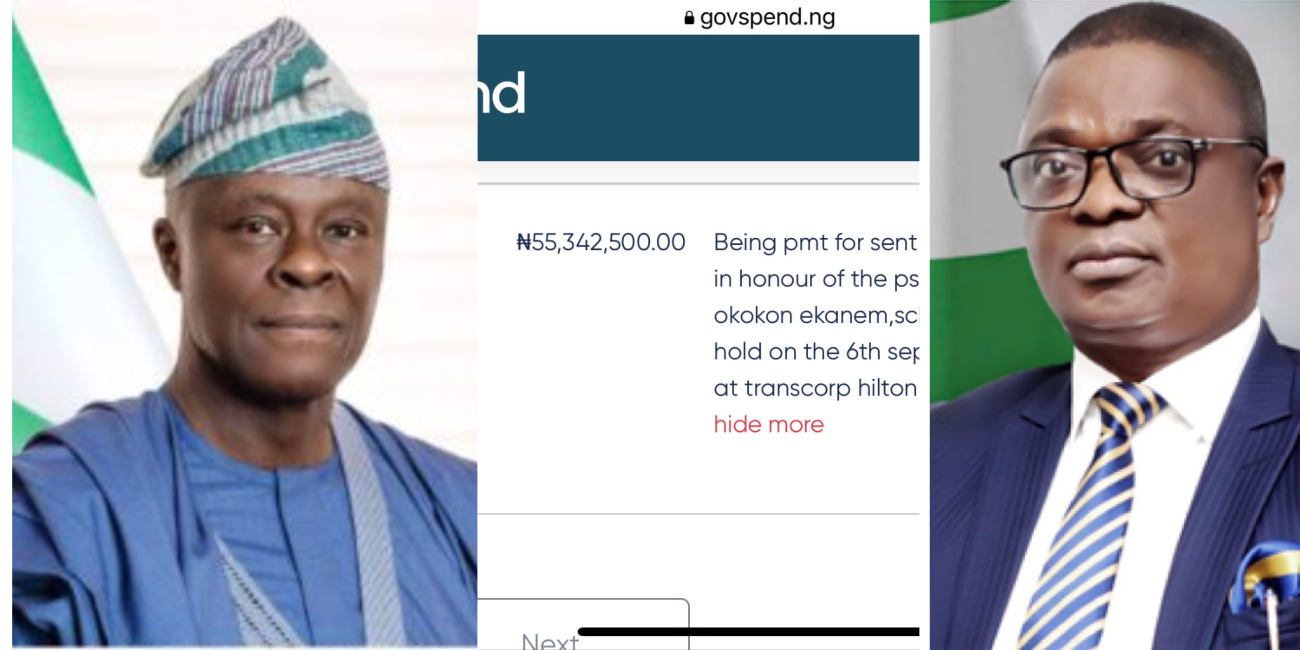This screenshot has width=1300, height=650.
Task: Collapse description with 'hide more' link
Action: 768,424
